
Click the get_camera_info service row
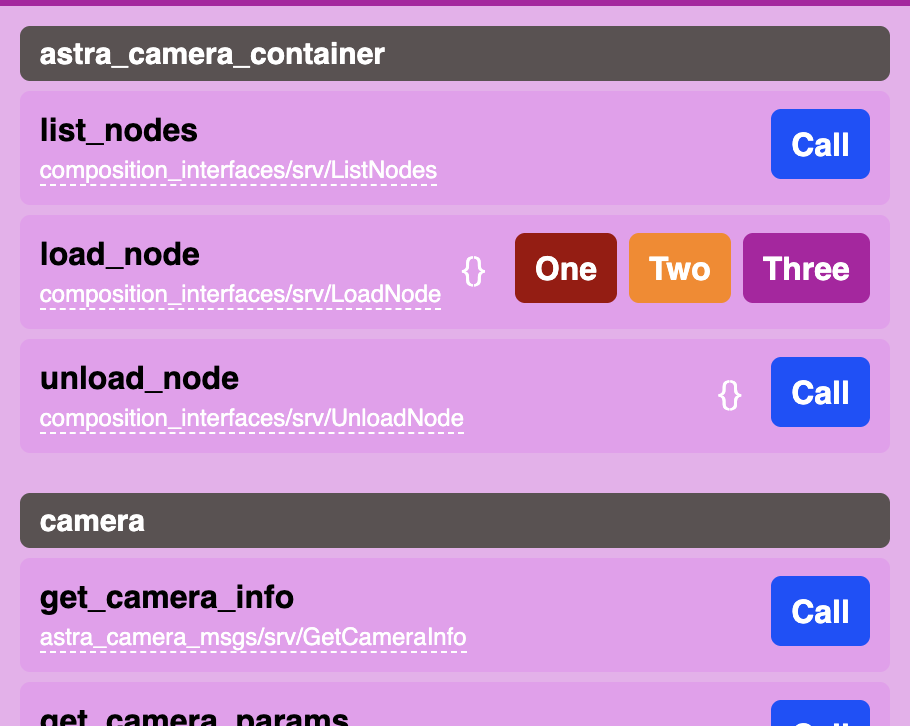pos(455,611)
